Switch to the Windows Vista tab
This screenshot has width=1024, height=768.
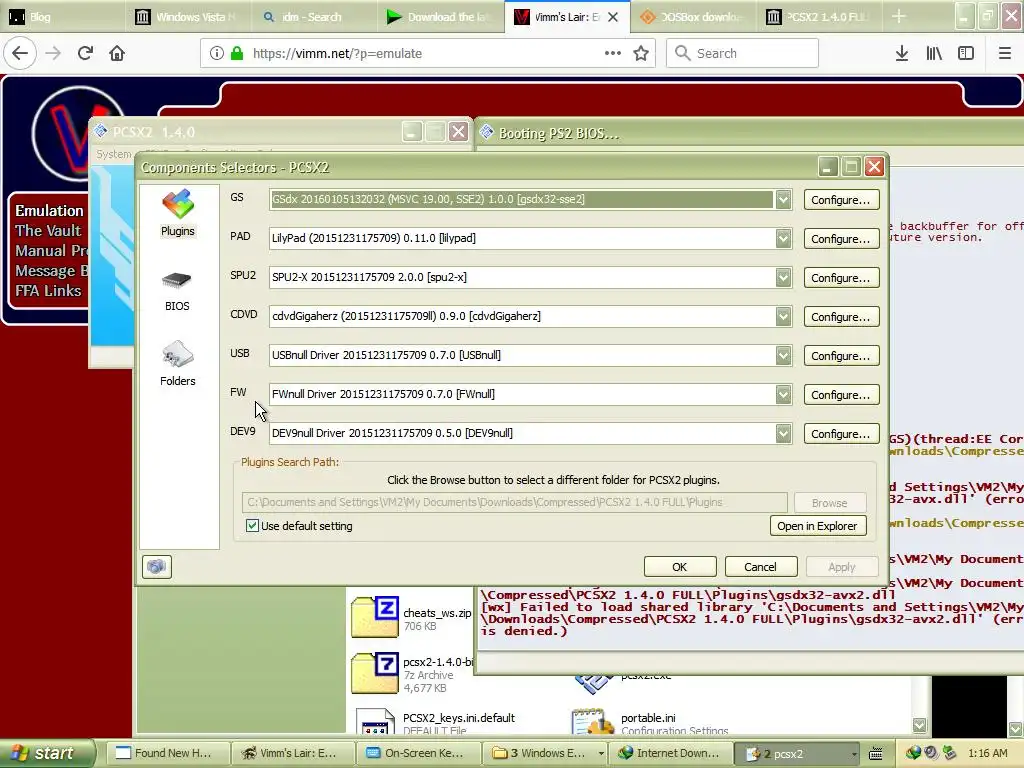pos(188,16)
